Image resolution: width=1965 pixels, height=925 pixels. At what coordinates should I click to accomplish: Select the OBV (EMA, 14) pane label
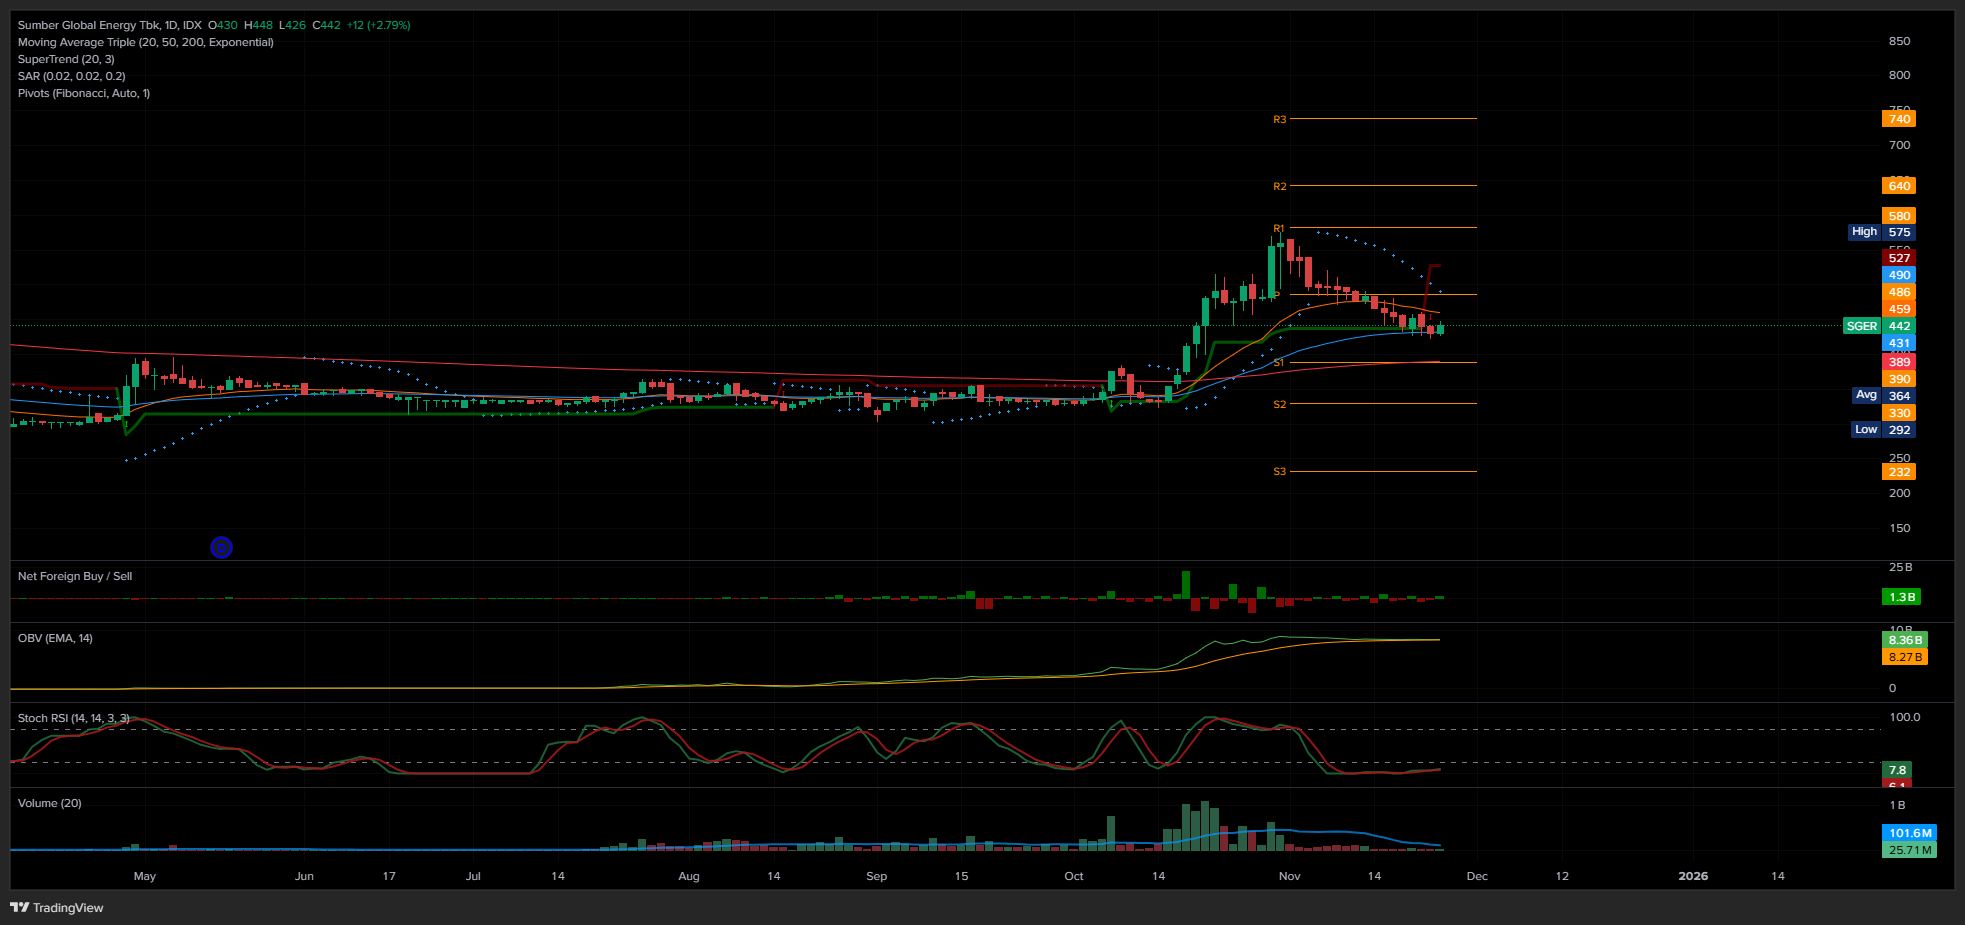coord(55,638)
